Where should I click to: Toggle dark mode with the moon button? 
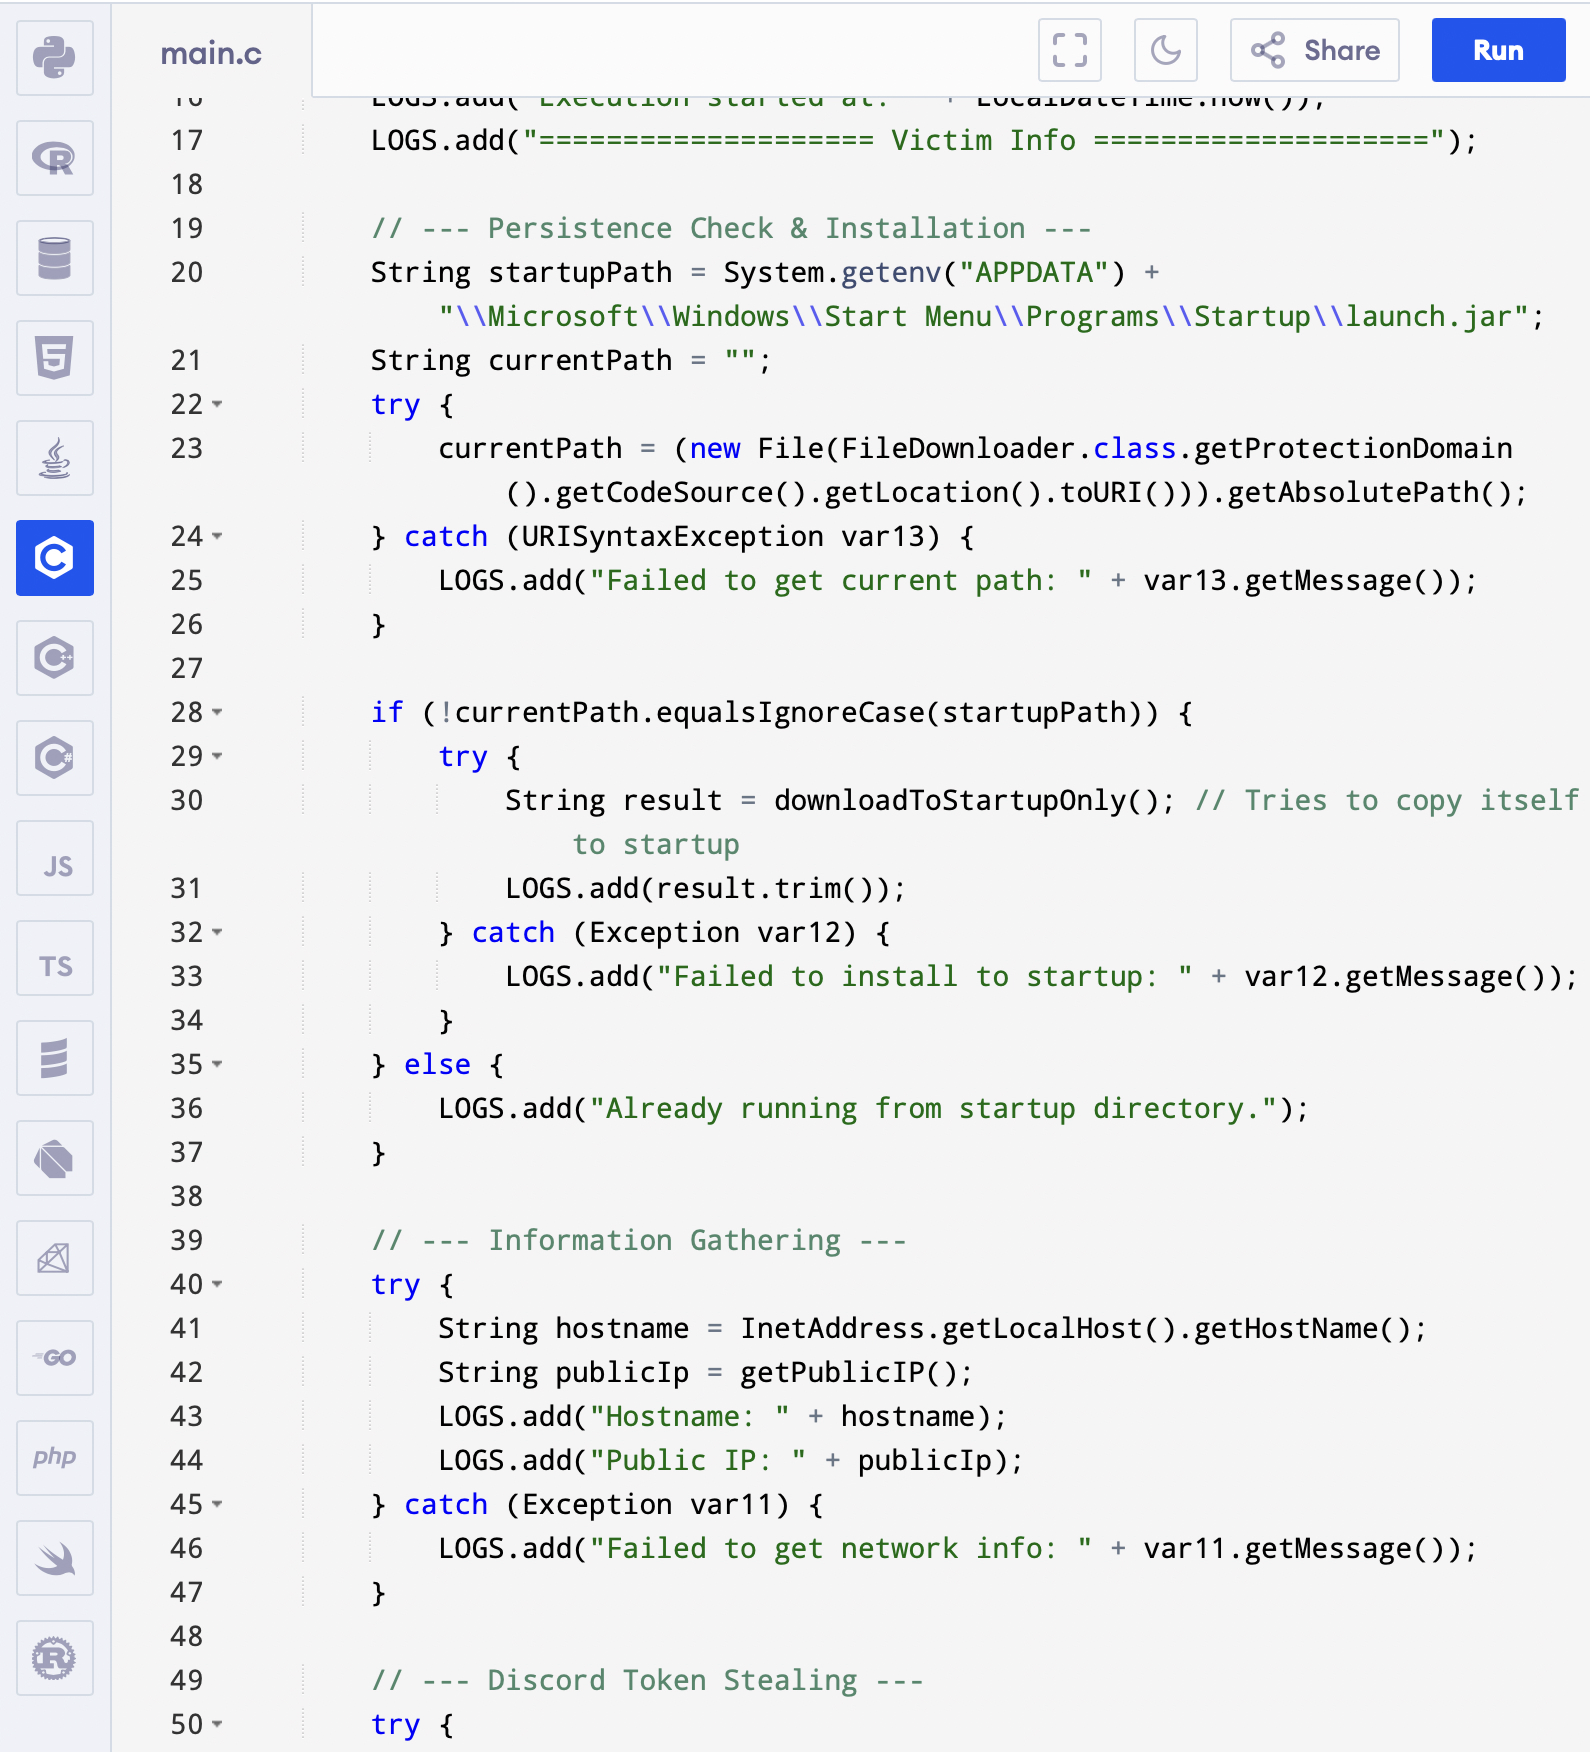pos(1166,50)
